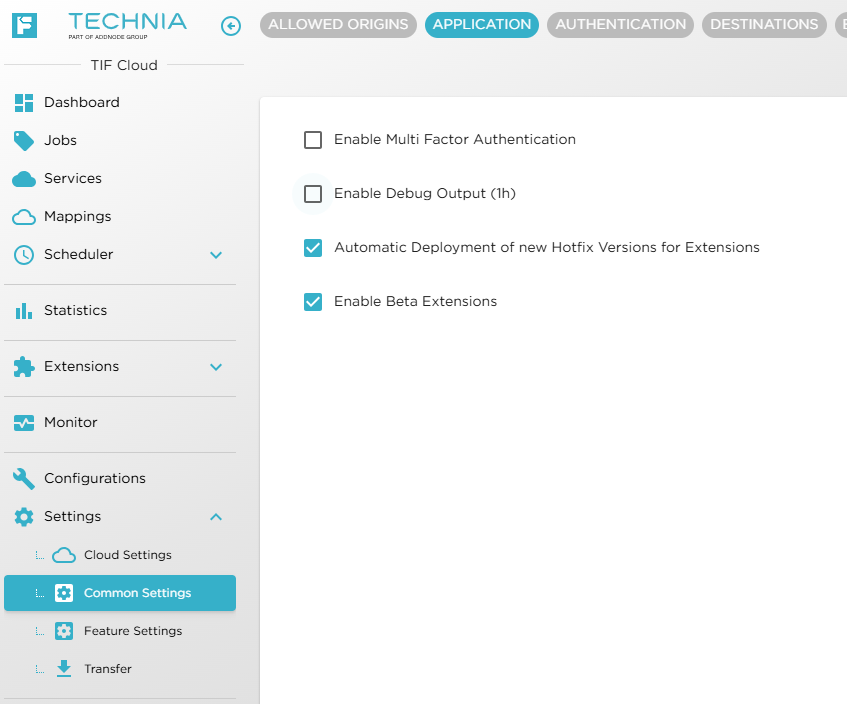
Task: Click the Scheduler clock icon
Action: [x=22, y=254]
